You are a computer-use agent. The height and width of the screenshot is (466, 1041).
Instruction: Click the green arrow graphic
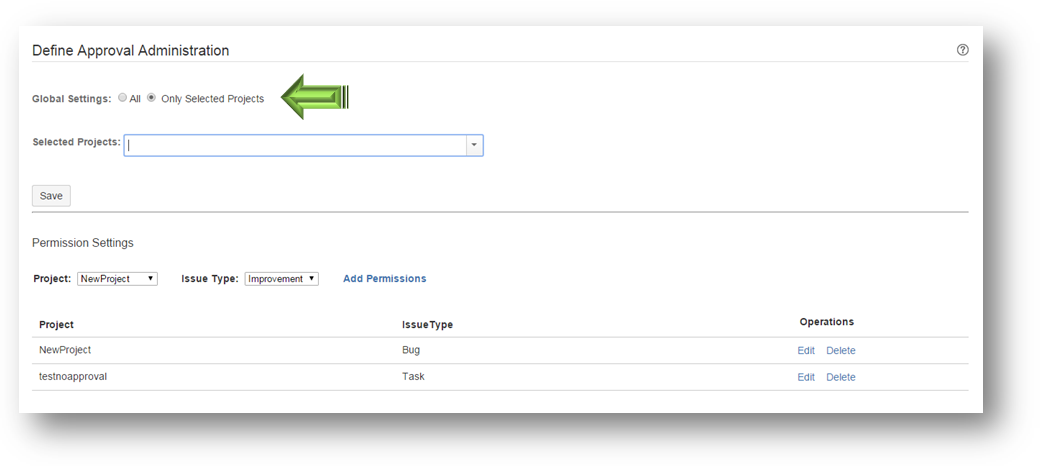point(314,97)
